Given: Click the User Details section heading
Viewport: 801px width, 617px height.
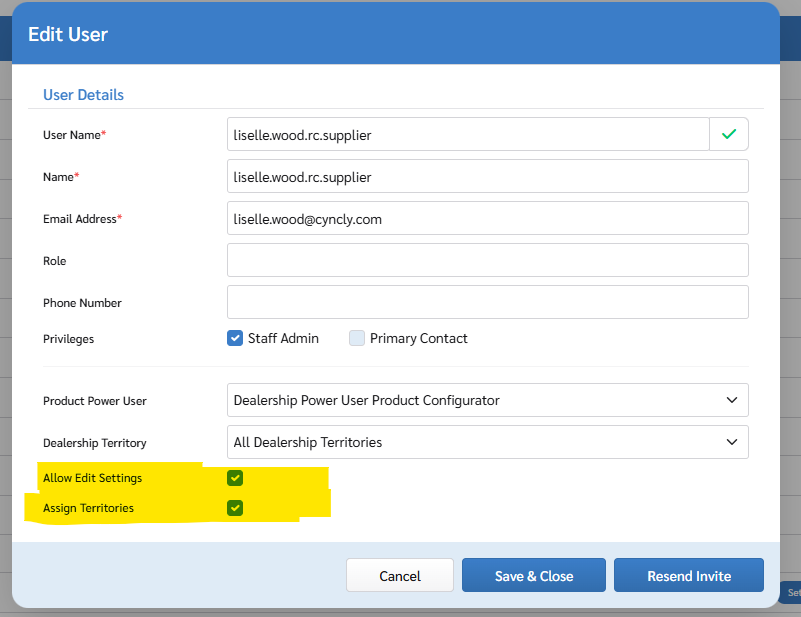Looking at the screenshot, I should [83, 95].
